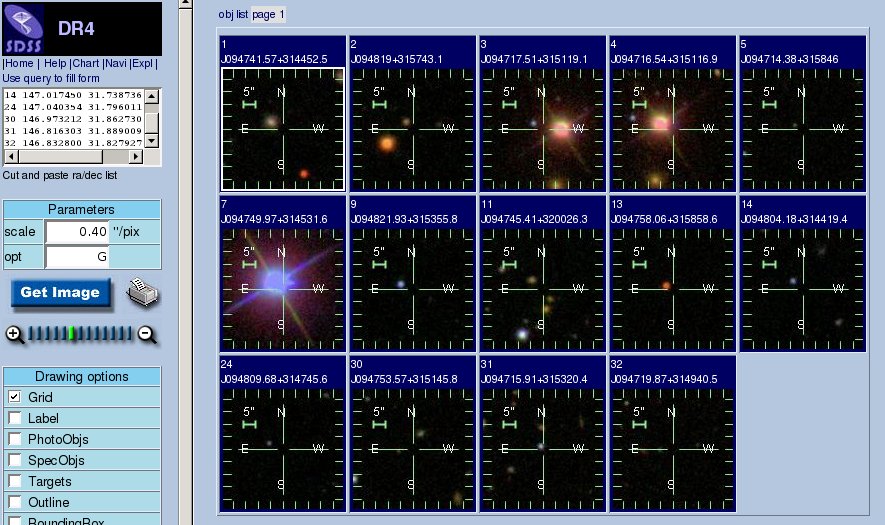The width and height of the screenshot is (885, 525).
Task: Click the zoom in magnifier icon
Action: click(15, 334)
